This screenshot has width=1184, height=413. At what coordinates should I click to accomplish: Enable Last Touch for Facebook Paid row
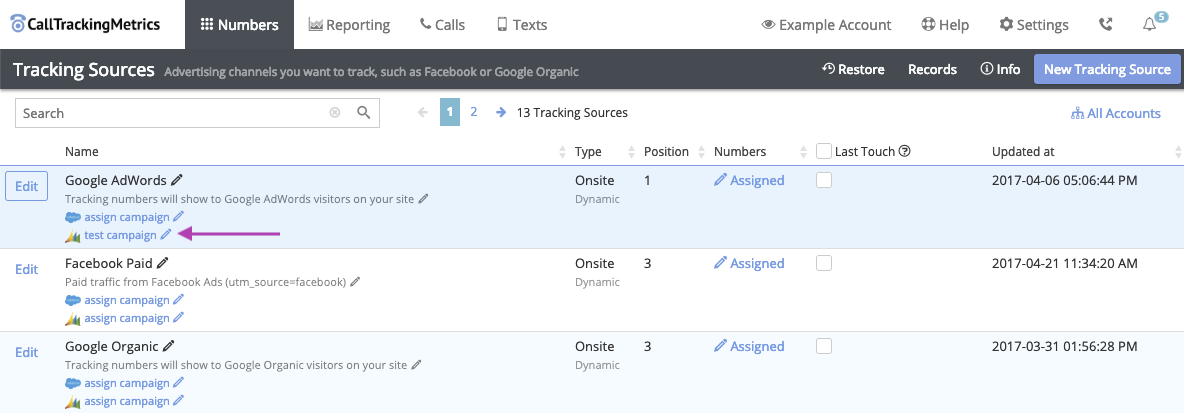(x=824, y=263)
